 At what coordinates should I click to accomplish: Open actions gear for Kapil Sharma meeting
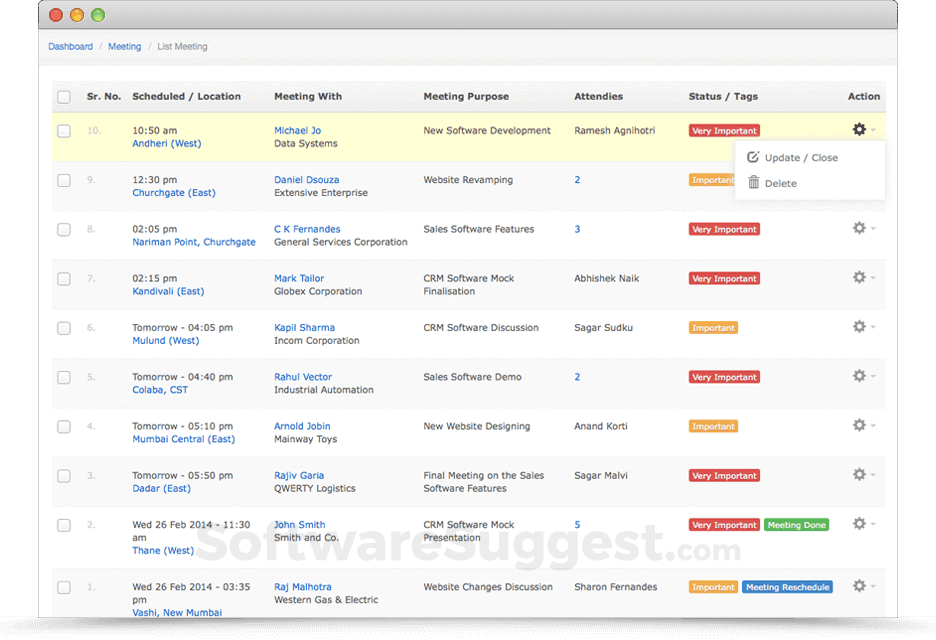point(857,327)
